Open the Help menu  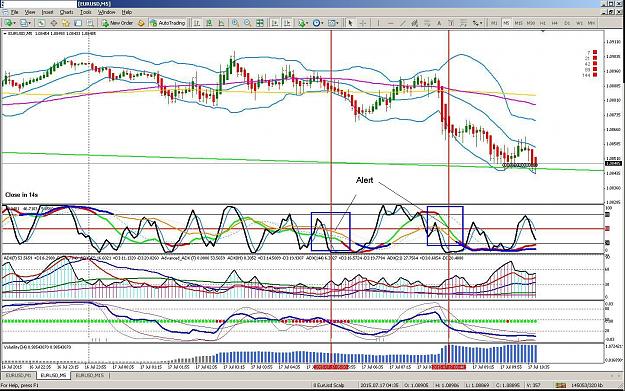[127, 12]
